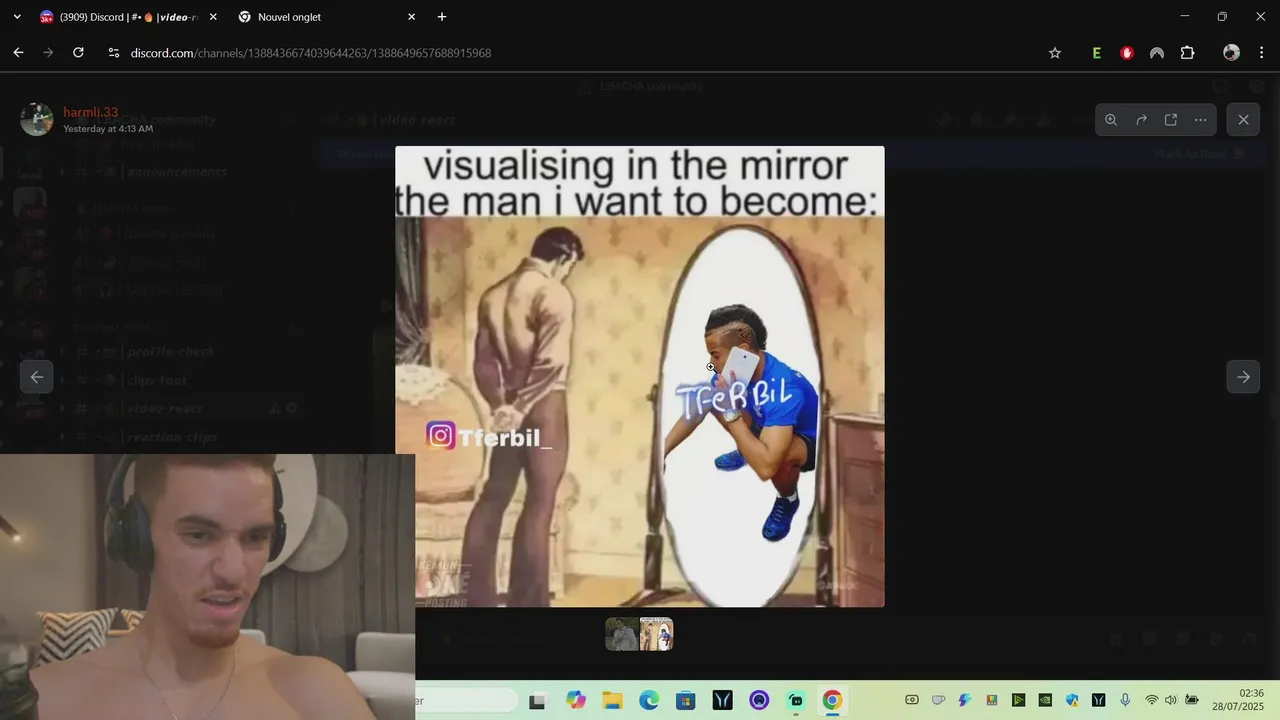Open the purple circle app on taskbar
Viewport: 1280px width, 720px height.
point(759,701)
